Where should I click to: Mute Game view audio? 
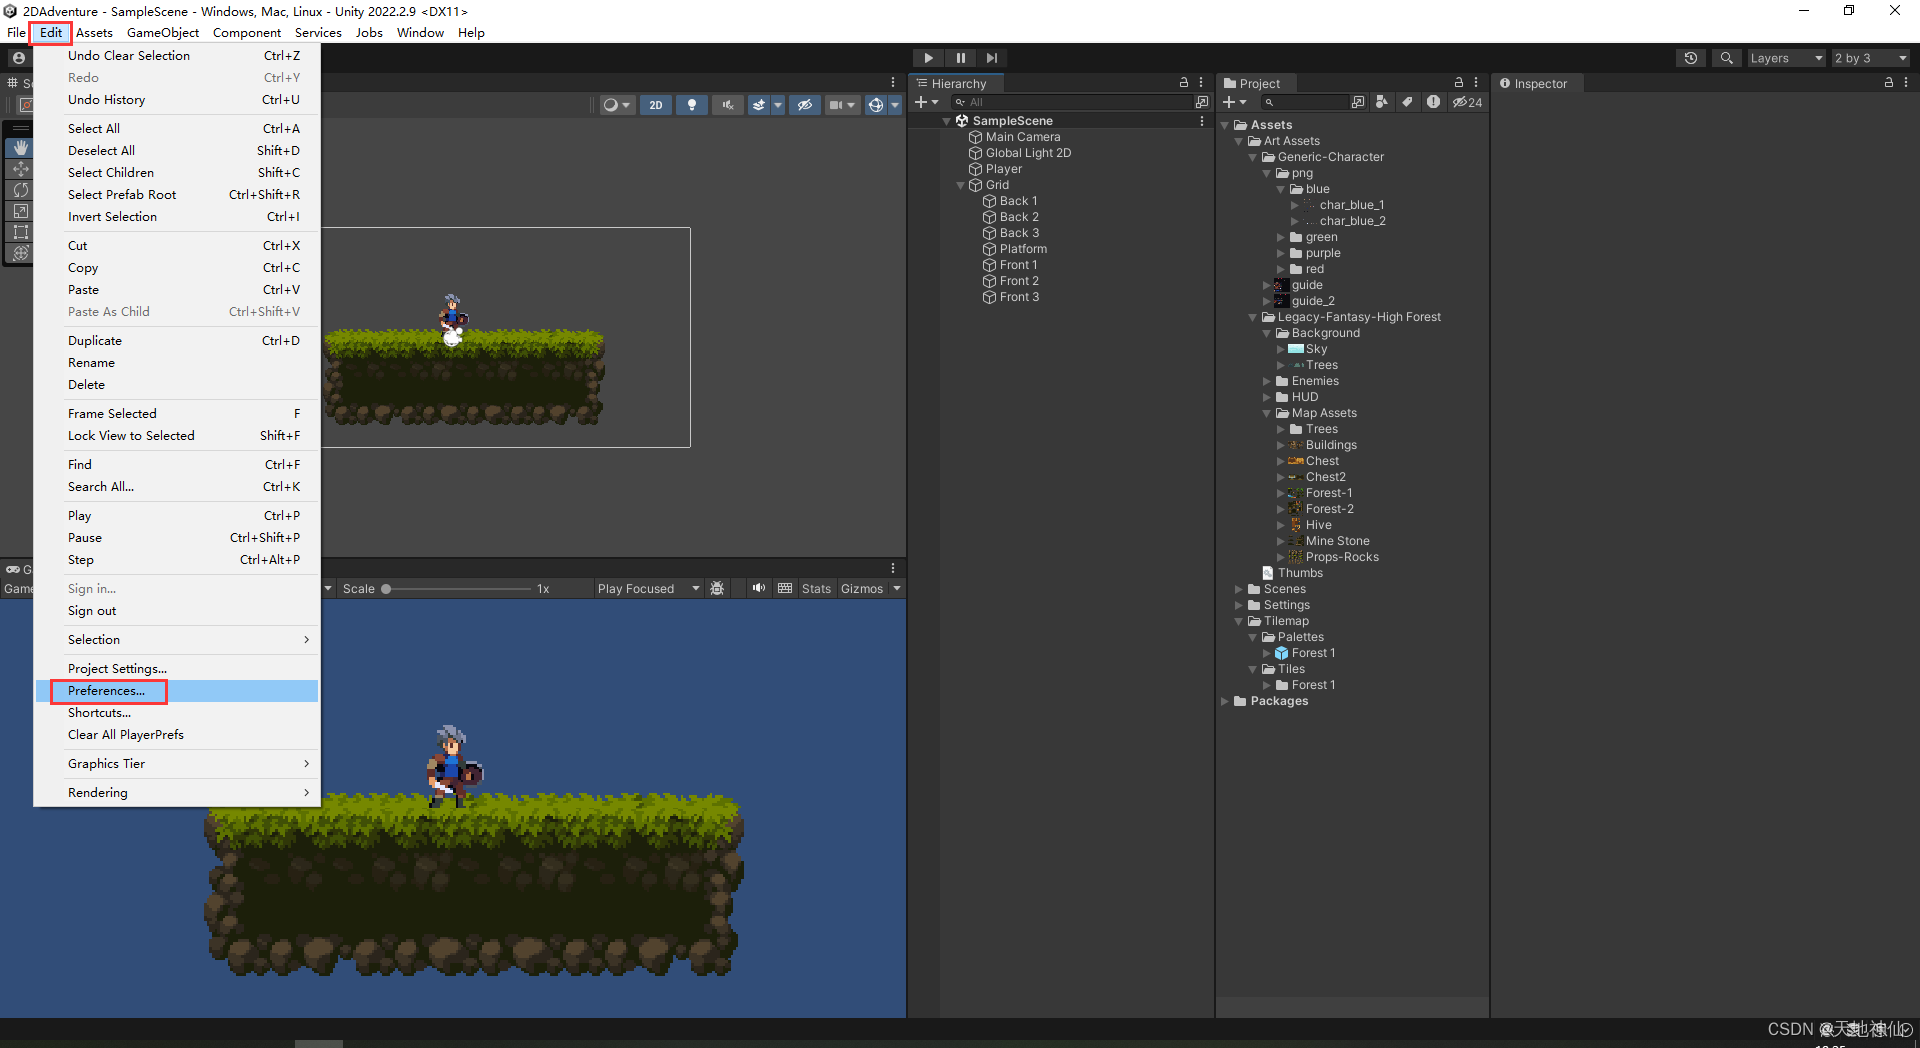[x=758, y=589]
